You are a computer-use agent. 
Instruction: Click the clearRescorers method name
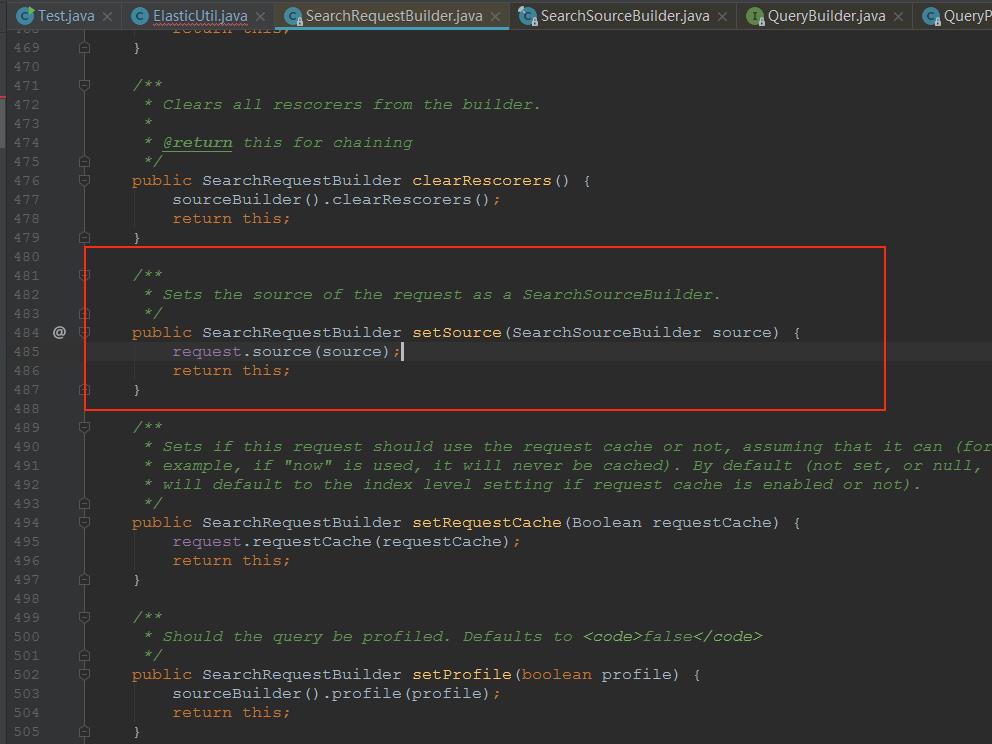pos(481,181)
